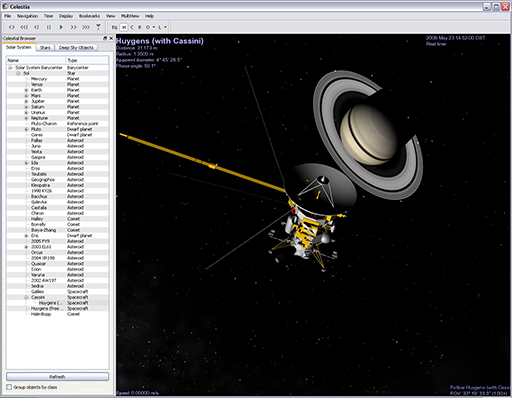
Task: Toggle the Eq equatorial grid button
Action: coord(114,27)
